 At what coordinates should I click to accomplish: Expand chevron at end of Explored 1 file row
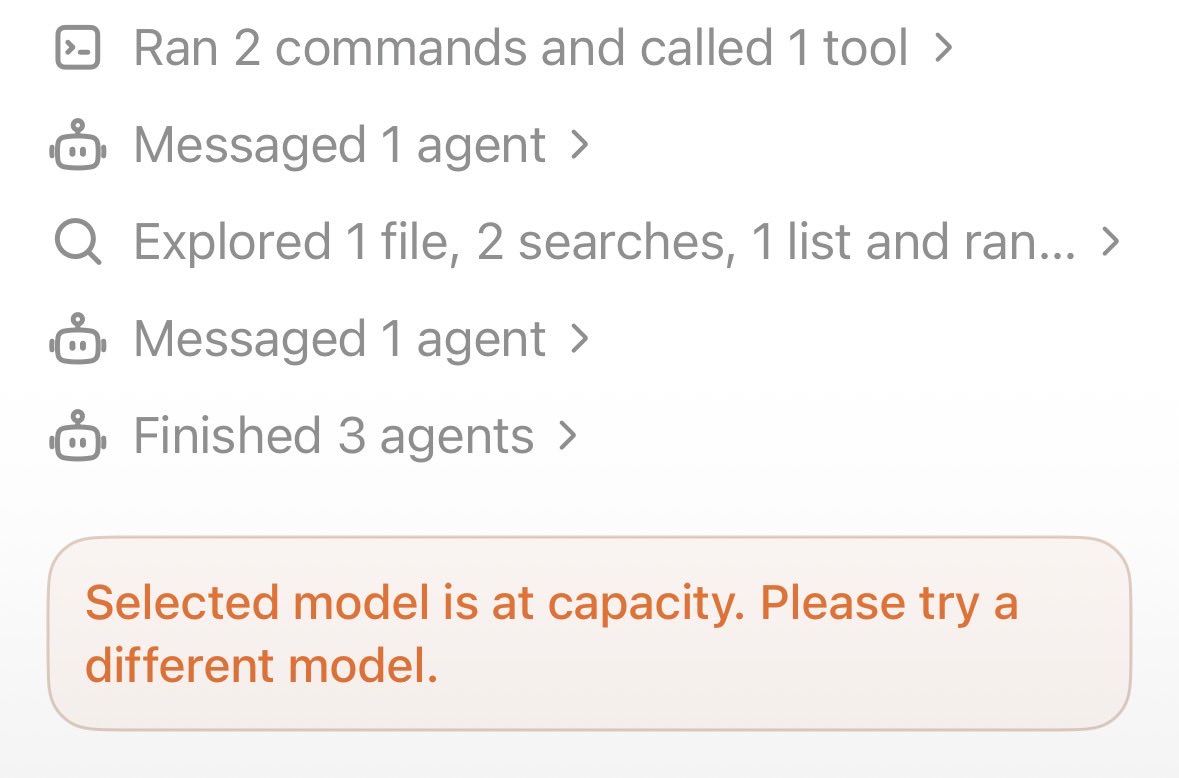[x=1111, y=242]
